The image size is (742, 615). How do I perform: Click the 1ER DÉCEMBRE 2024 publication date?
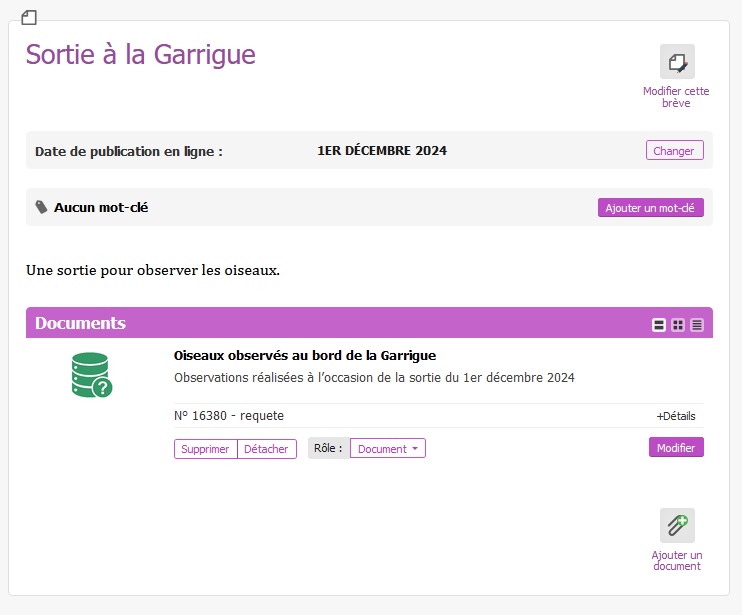[x=382, y=151]
